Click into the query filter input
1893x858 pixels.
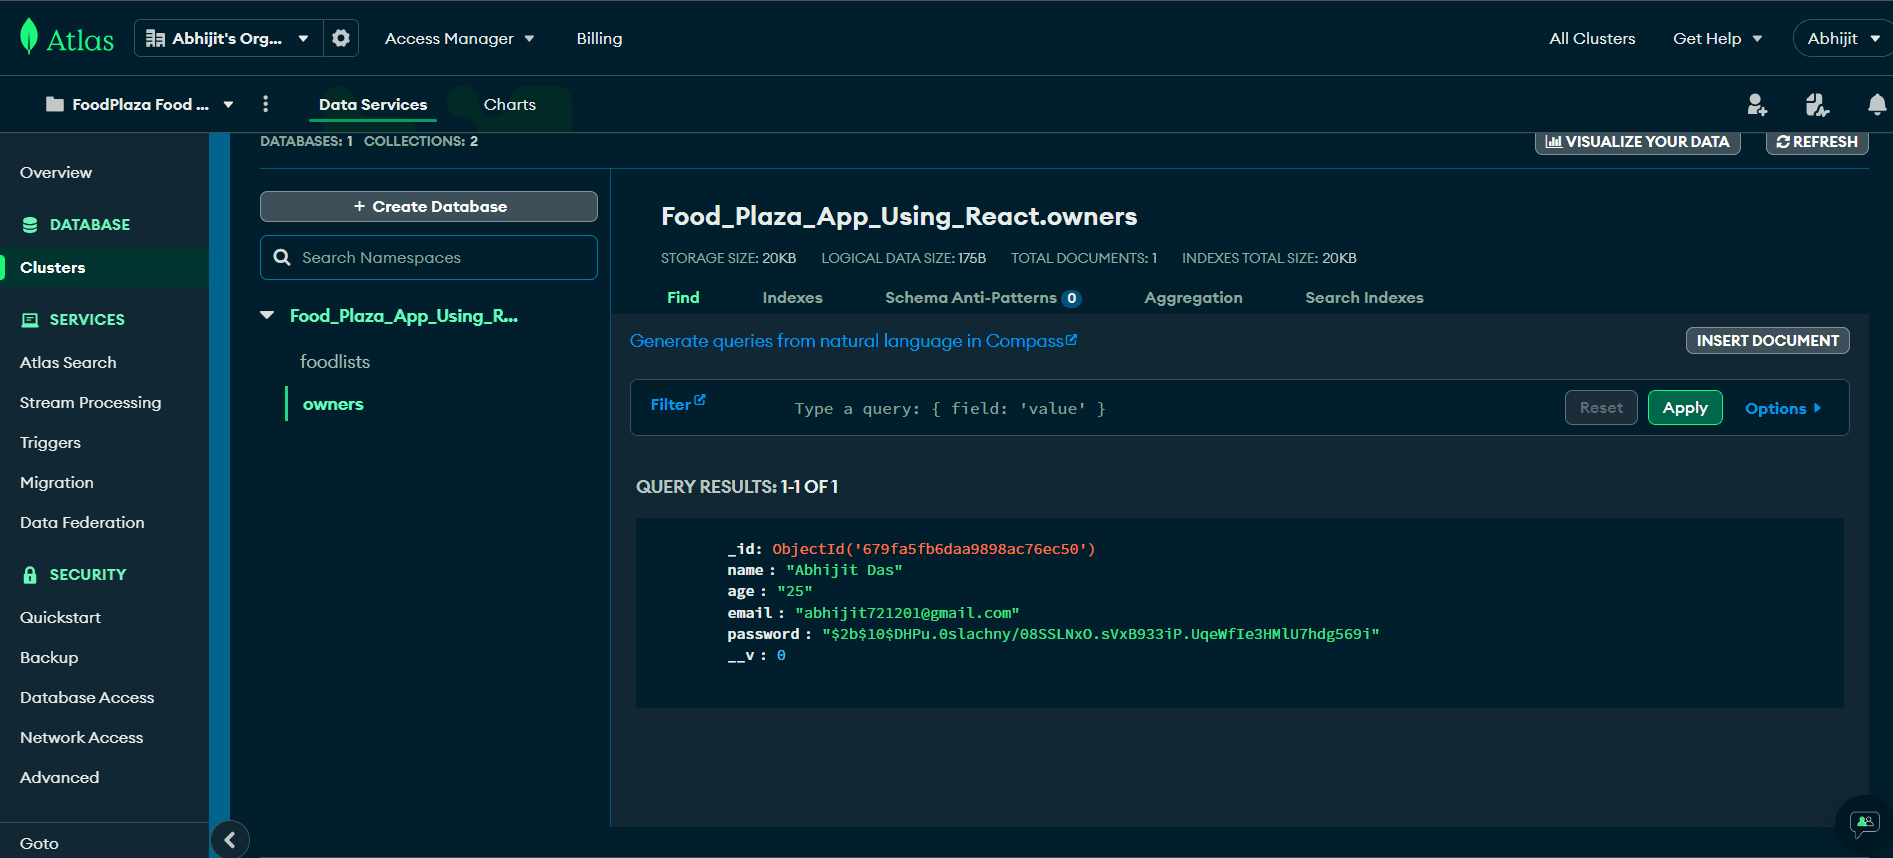click(1170, 408)
